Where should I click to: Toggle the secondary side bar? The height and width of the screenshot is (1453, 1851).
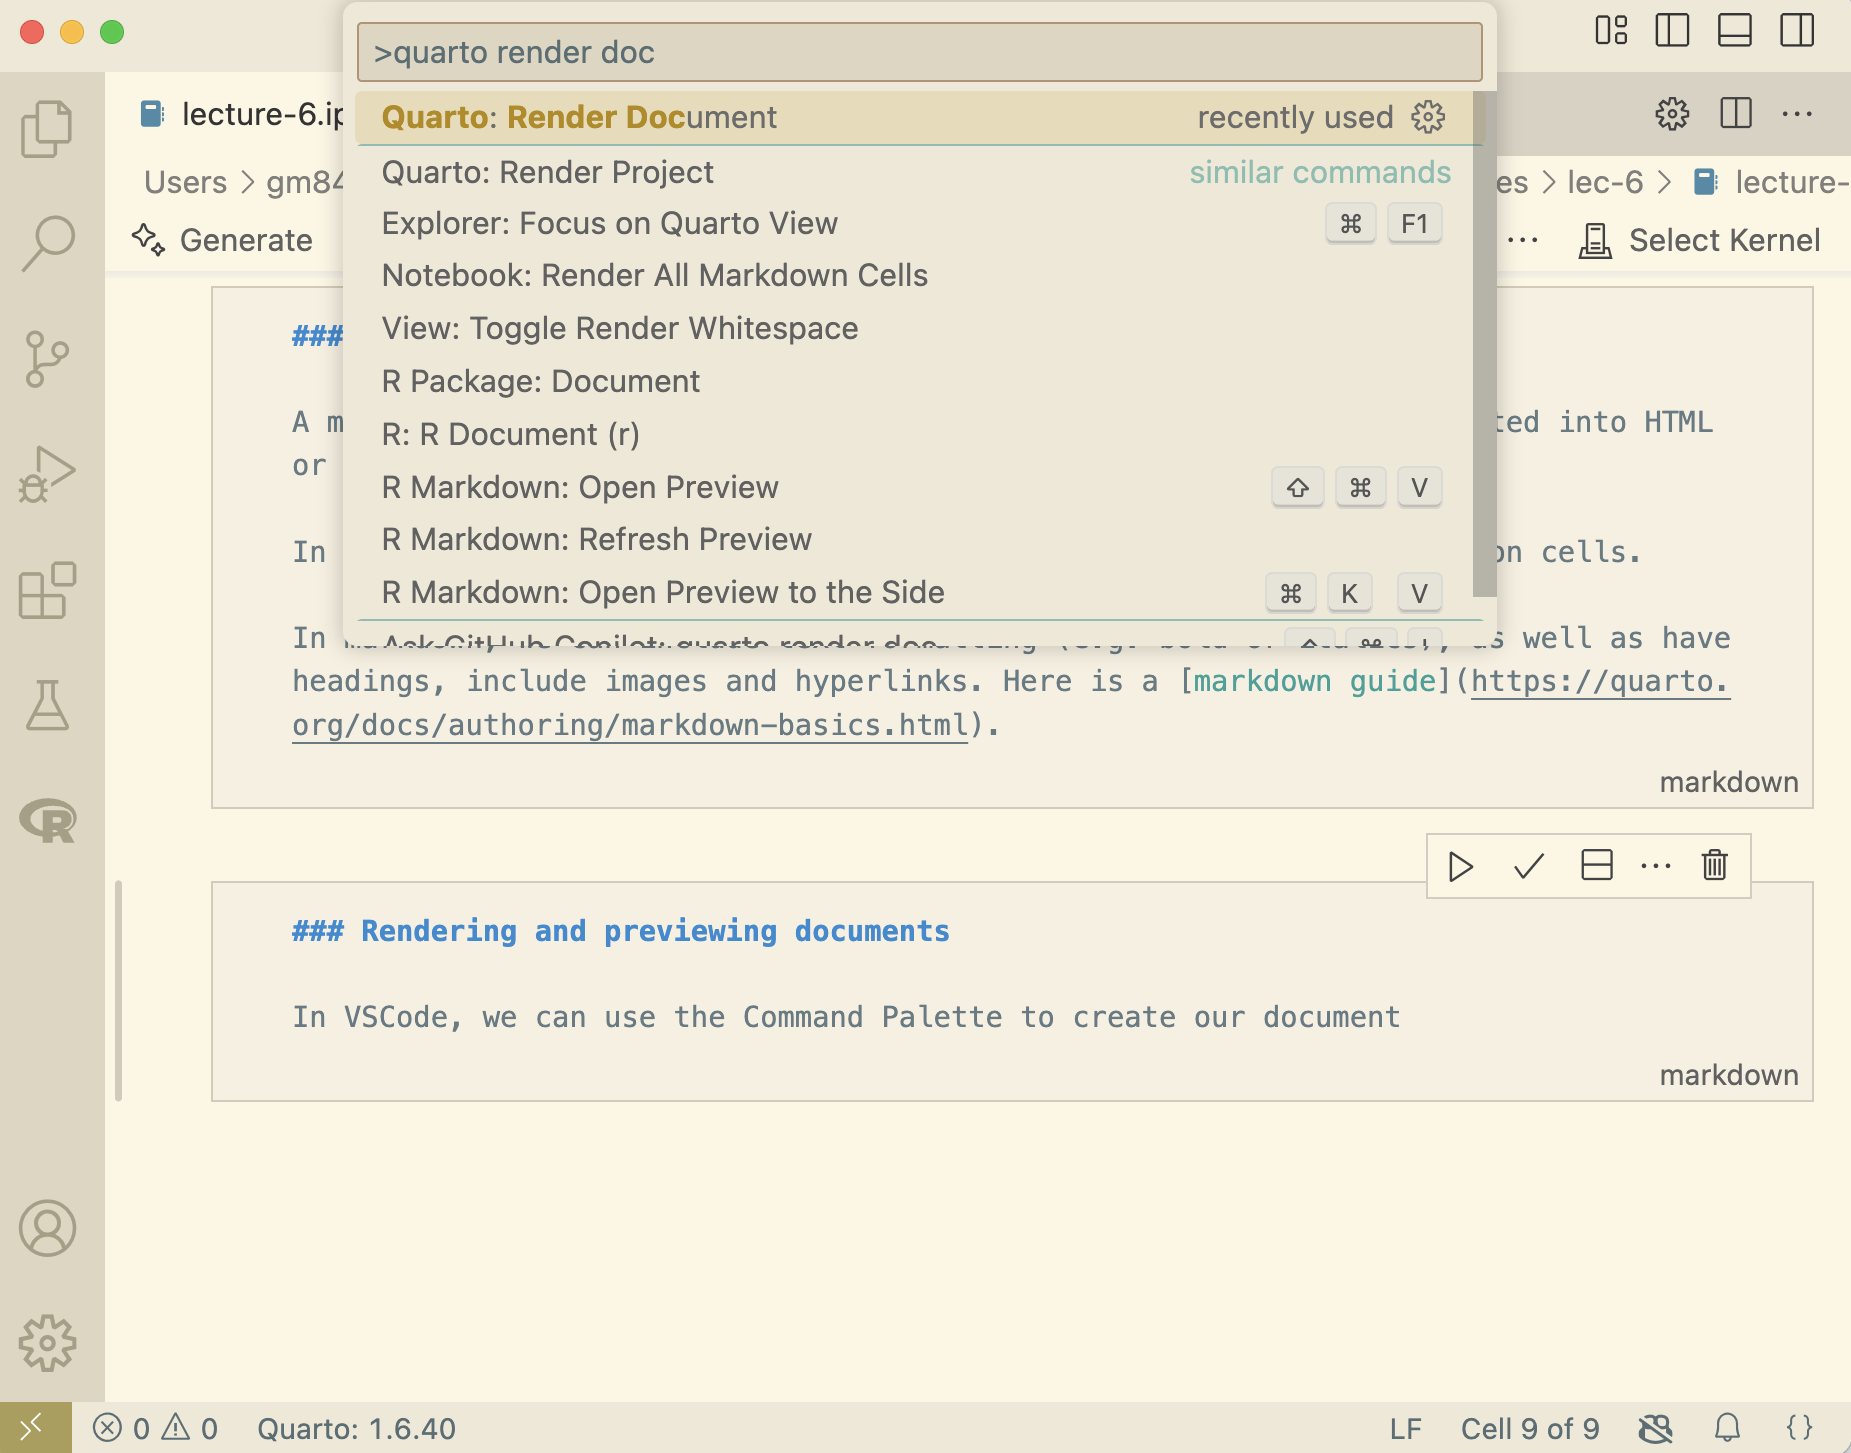tap(1797, 31)
